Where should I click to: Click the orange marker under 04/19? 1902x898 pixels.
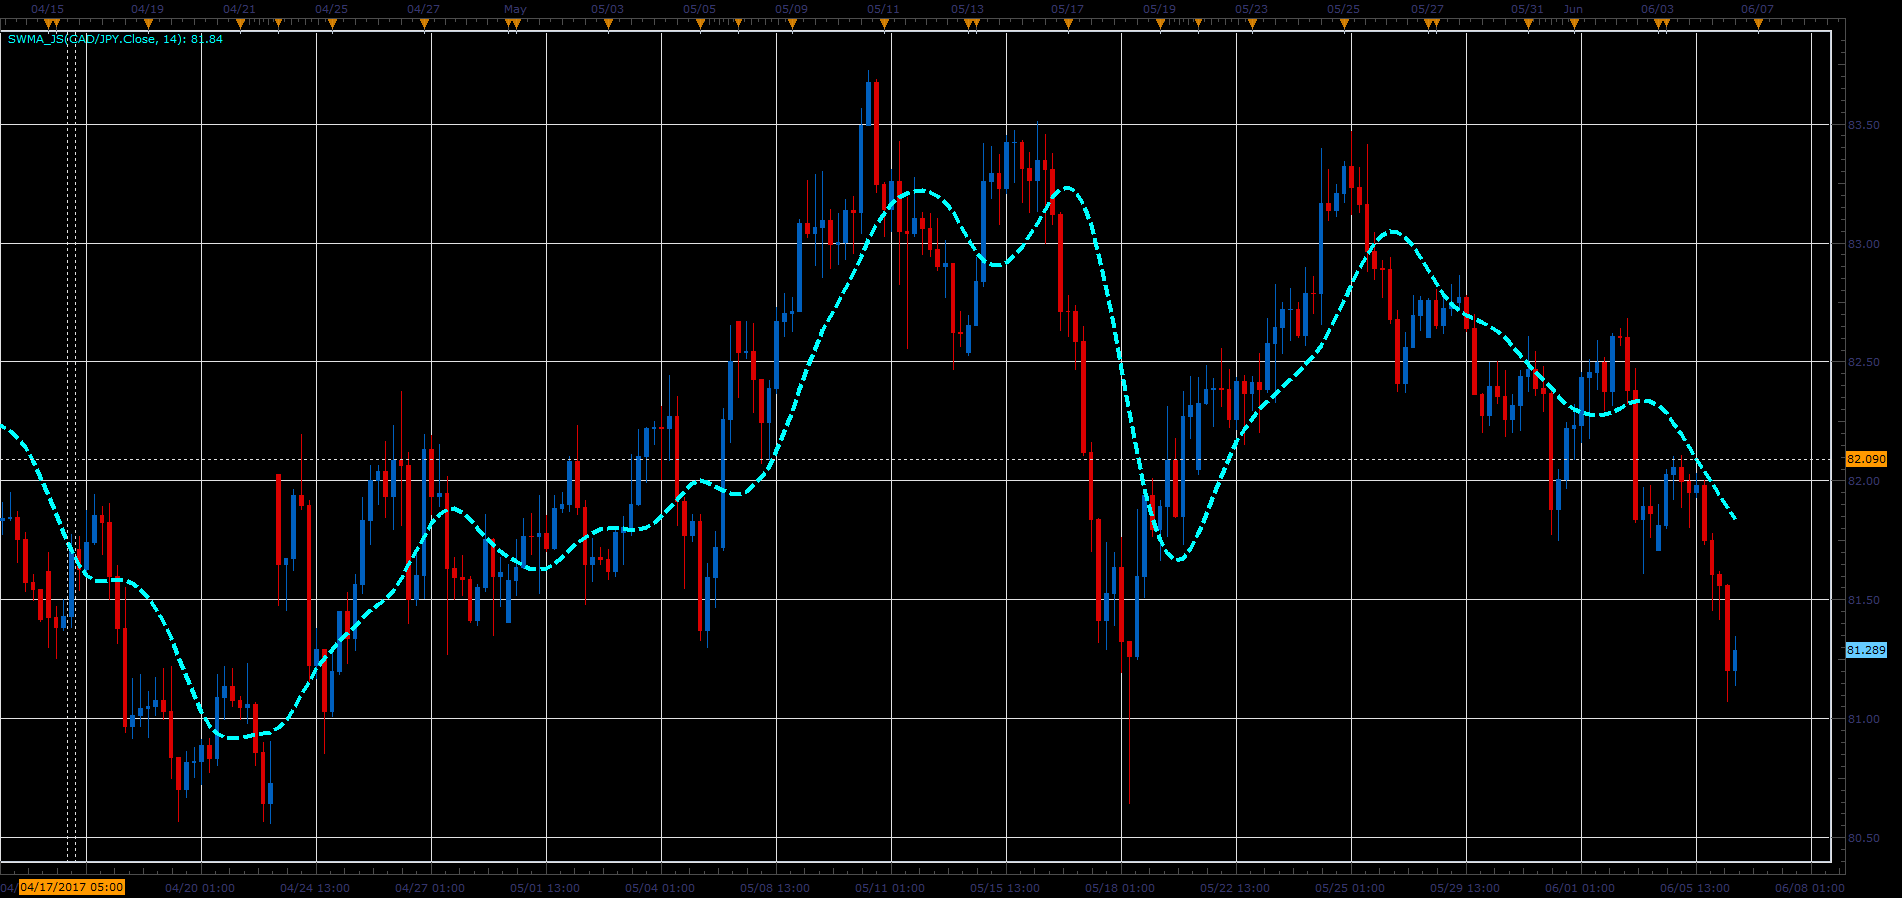[x=148, y=24]
